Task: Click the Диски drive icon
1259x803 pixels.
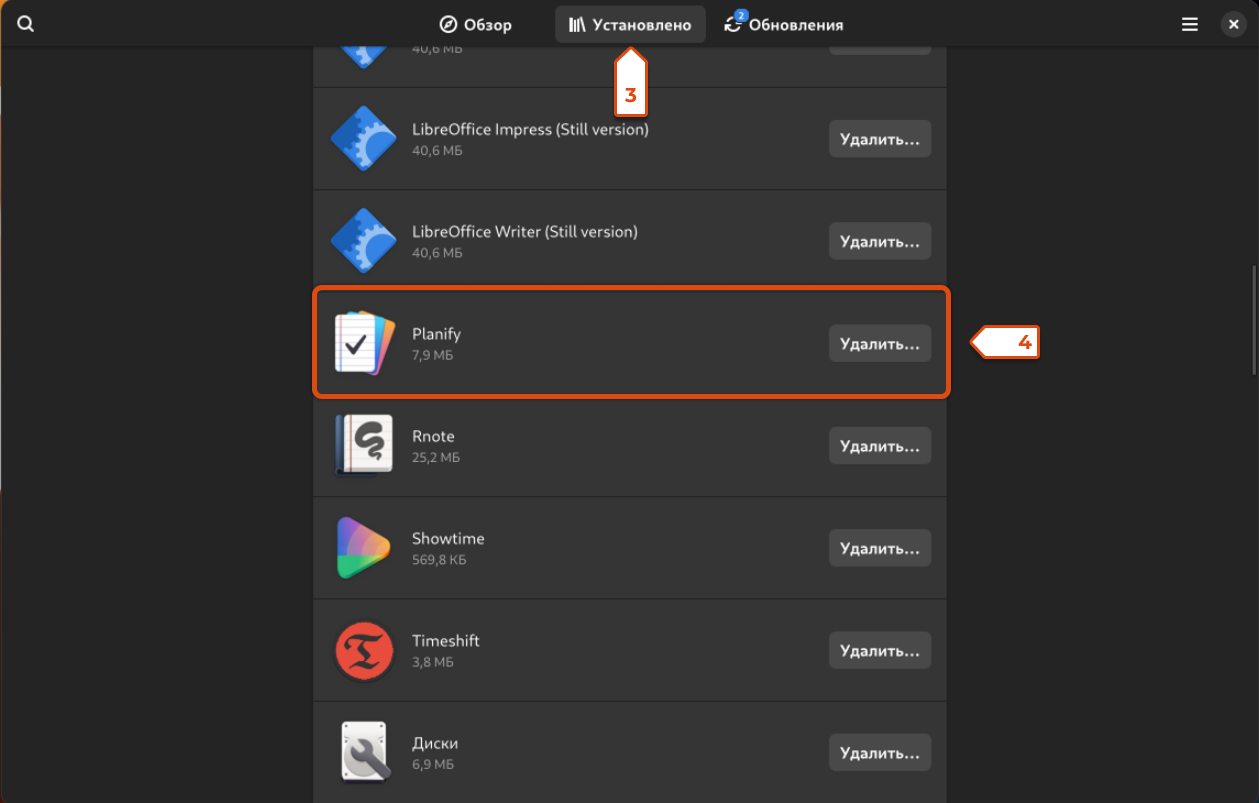Action: pos(364,752)
